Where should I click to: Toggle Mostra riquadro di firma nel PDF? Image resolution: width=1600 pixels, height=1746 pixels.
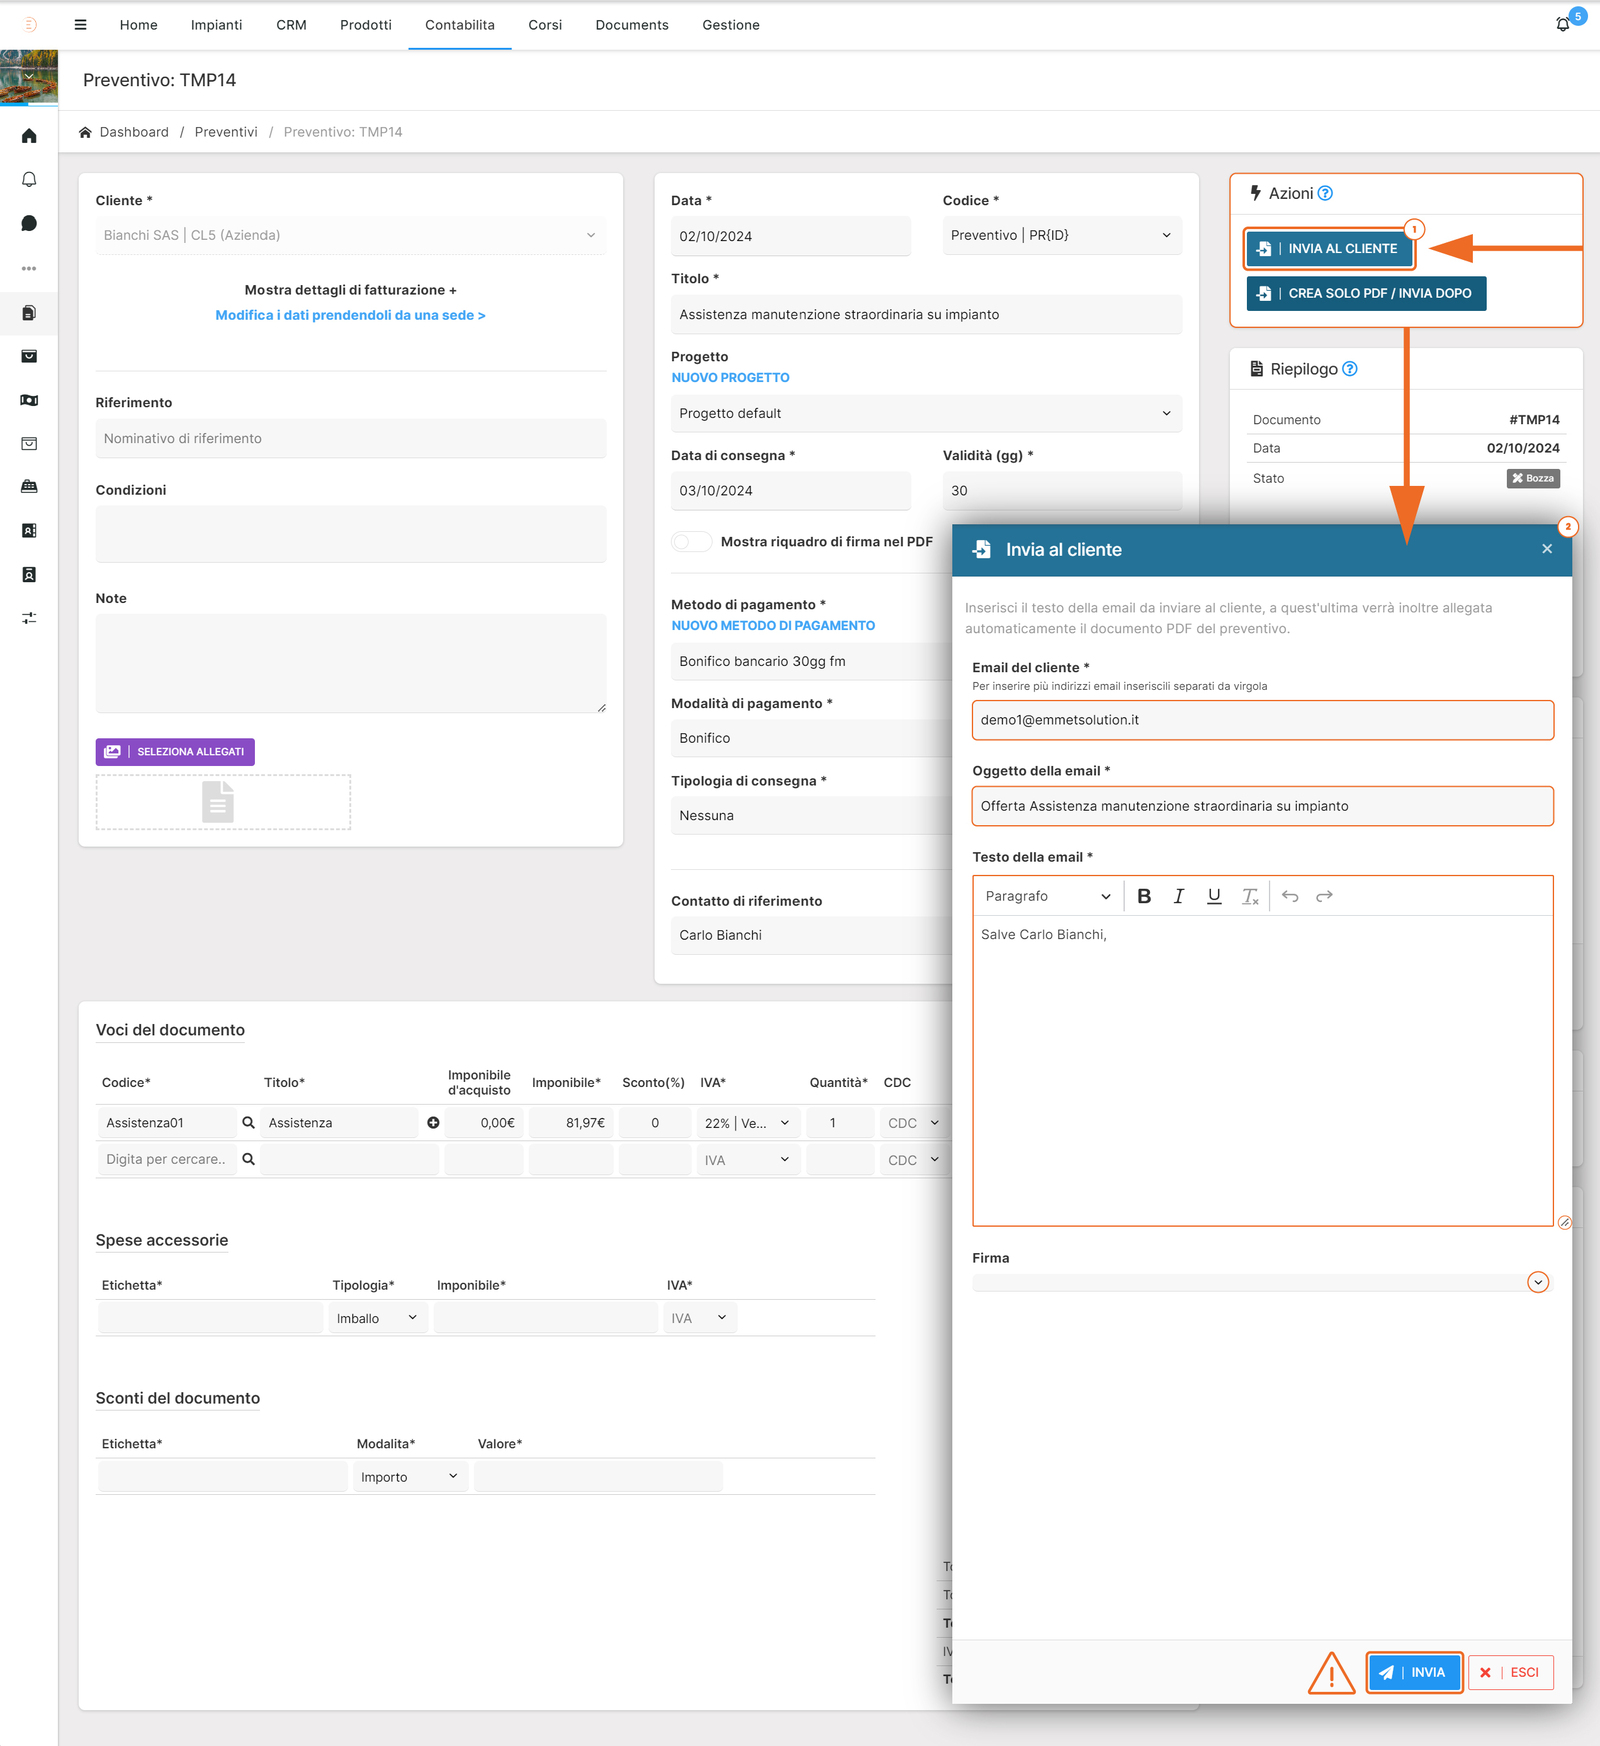click(690, 542)
